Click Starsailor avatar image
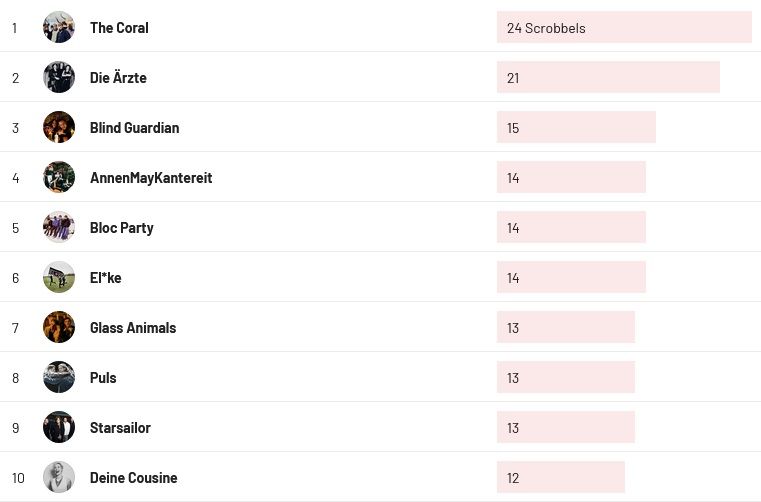The image size is (761, 502). click(59, 427)
